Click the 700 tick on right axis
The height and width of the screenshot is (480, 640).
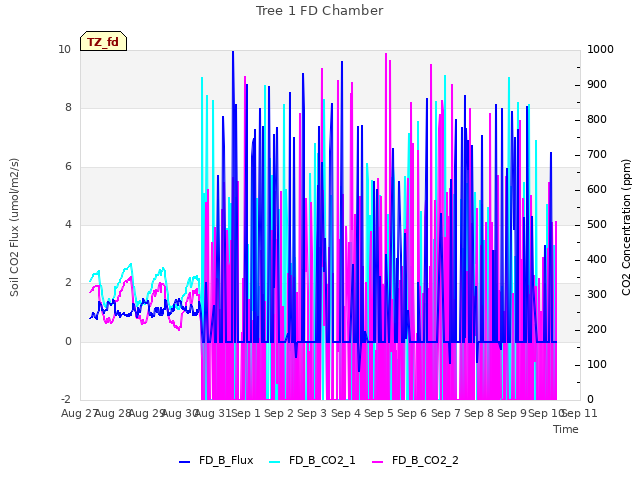tap(597, 155)
